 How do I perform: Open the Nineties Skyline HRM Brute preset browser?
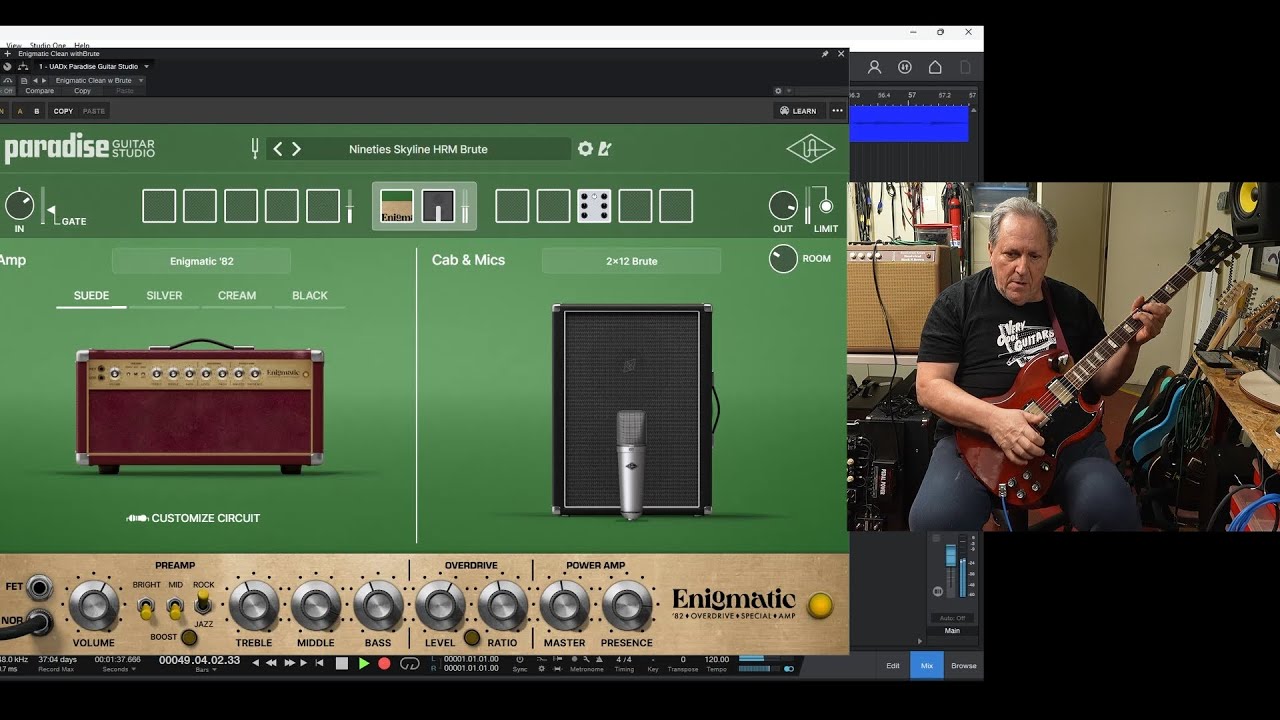[418, 149]
